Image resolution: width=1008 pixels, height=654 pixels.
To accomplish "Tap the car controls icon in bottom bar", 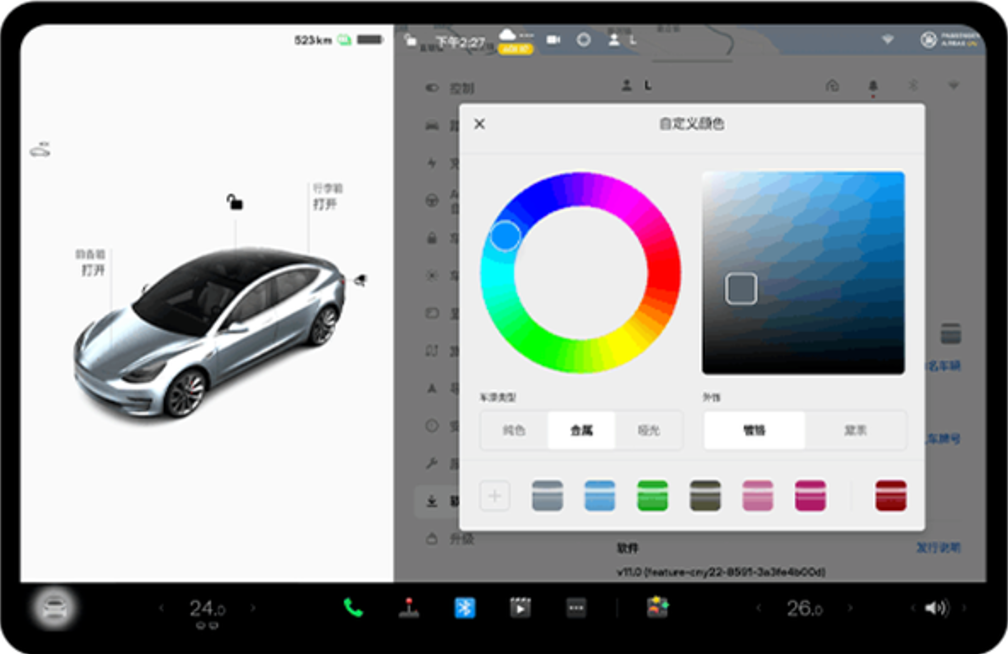I will pyautogui.click(x=55, y=608).
